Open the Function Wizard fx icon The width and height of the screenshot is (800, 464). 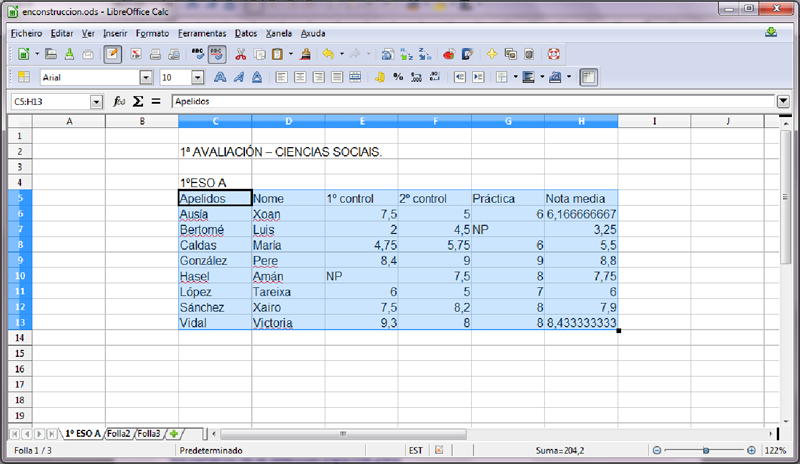[x=119, y=101]
